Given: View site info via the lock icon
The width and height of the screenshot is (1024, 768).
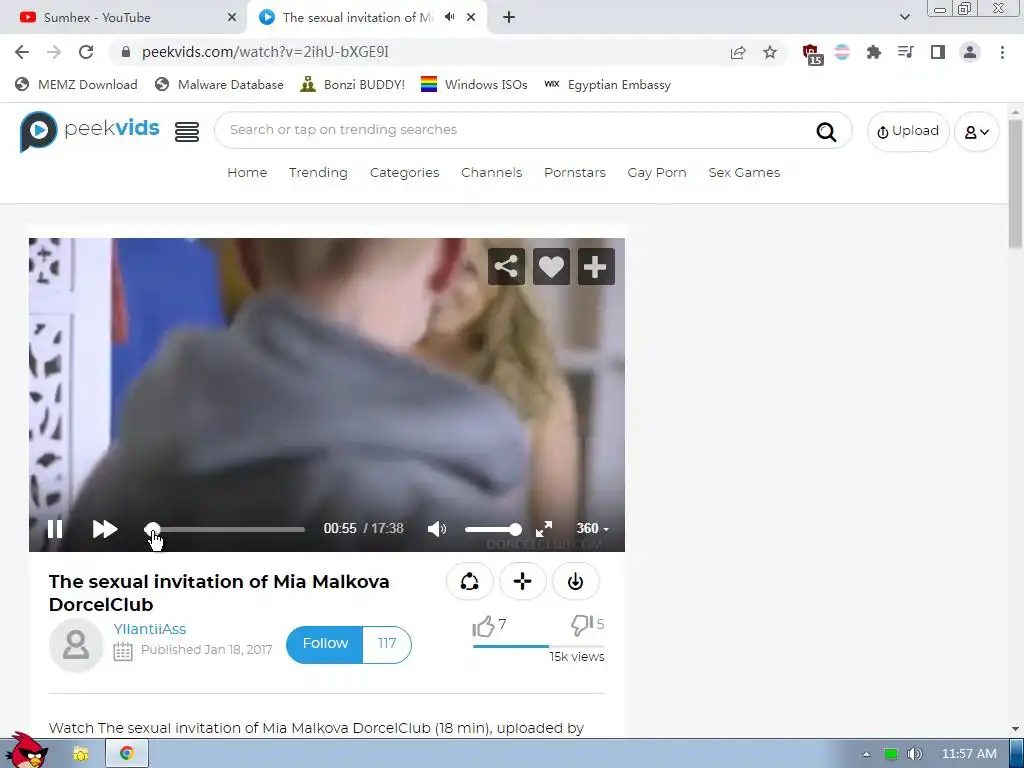Looking at the screenshot, I should [126, 52].
